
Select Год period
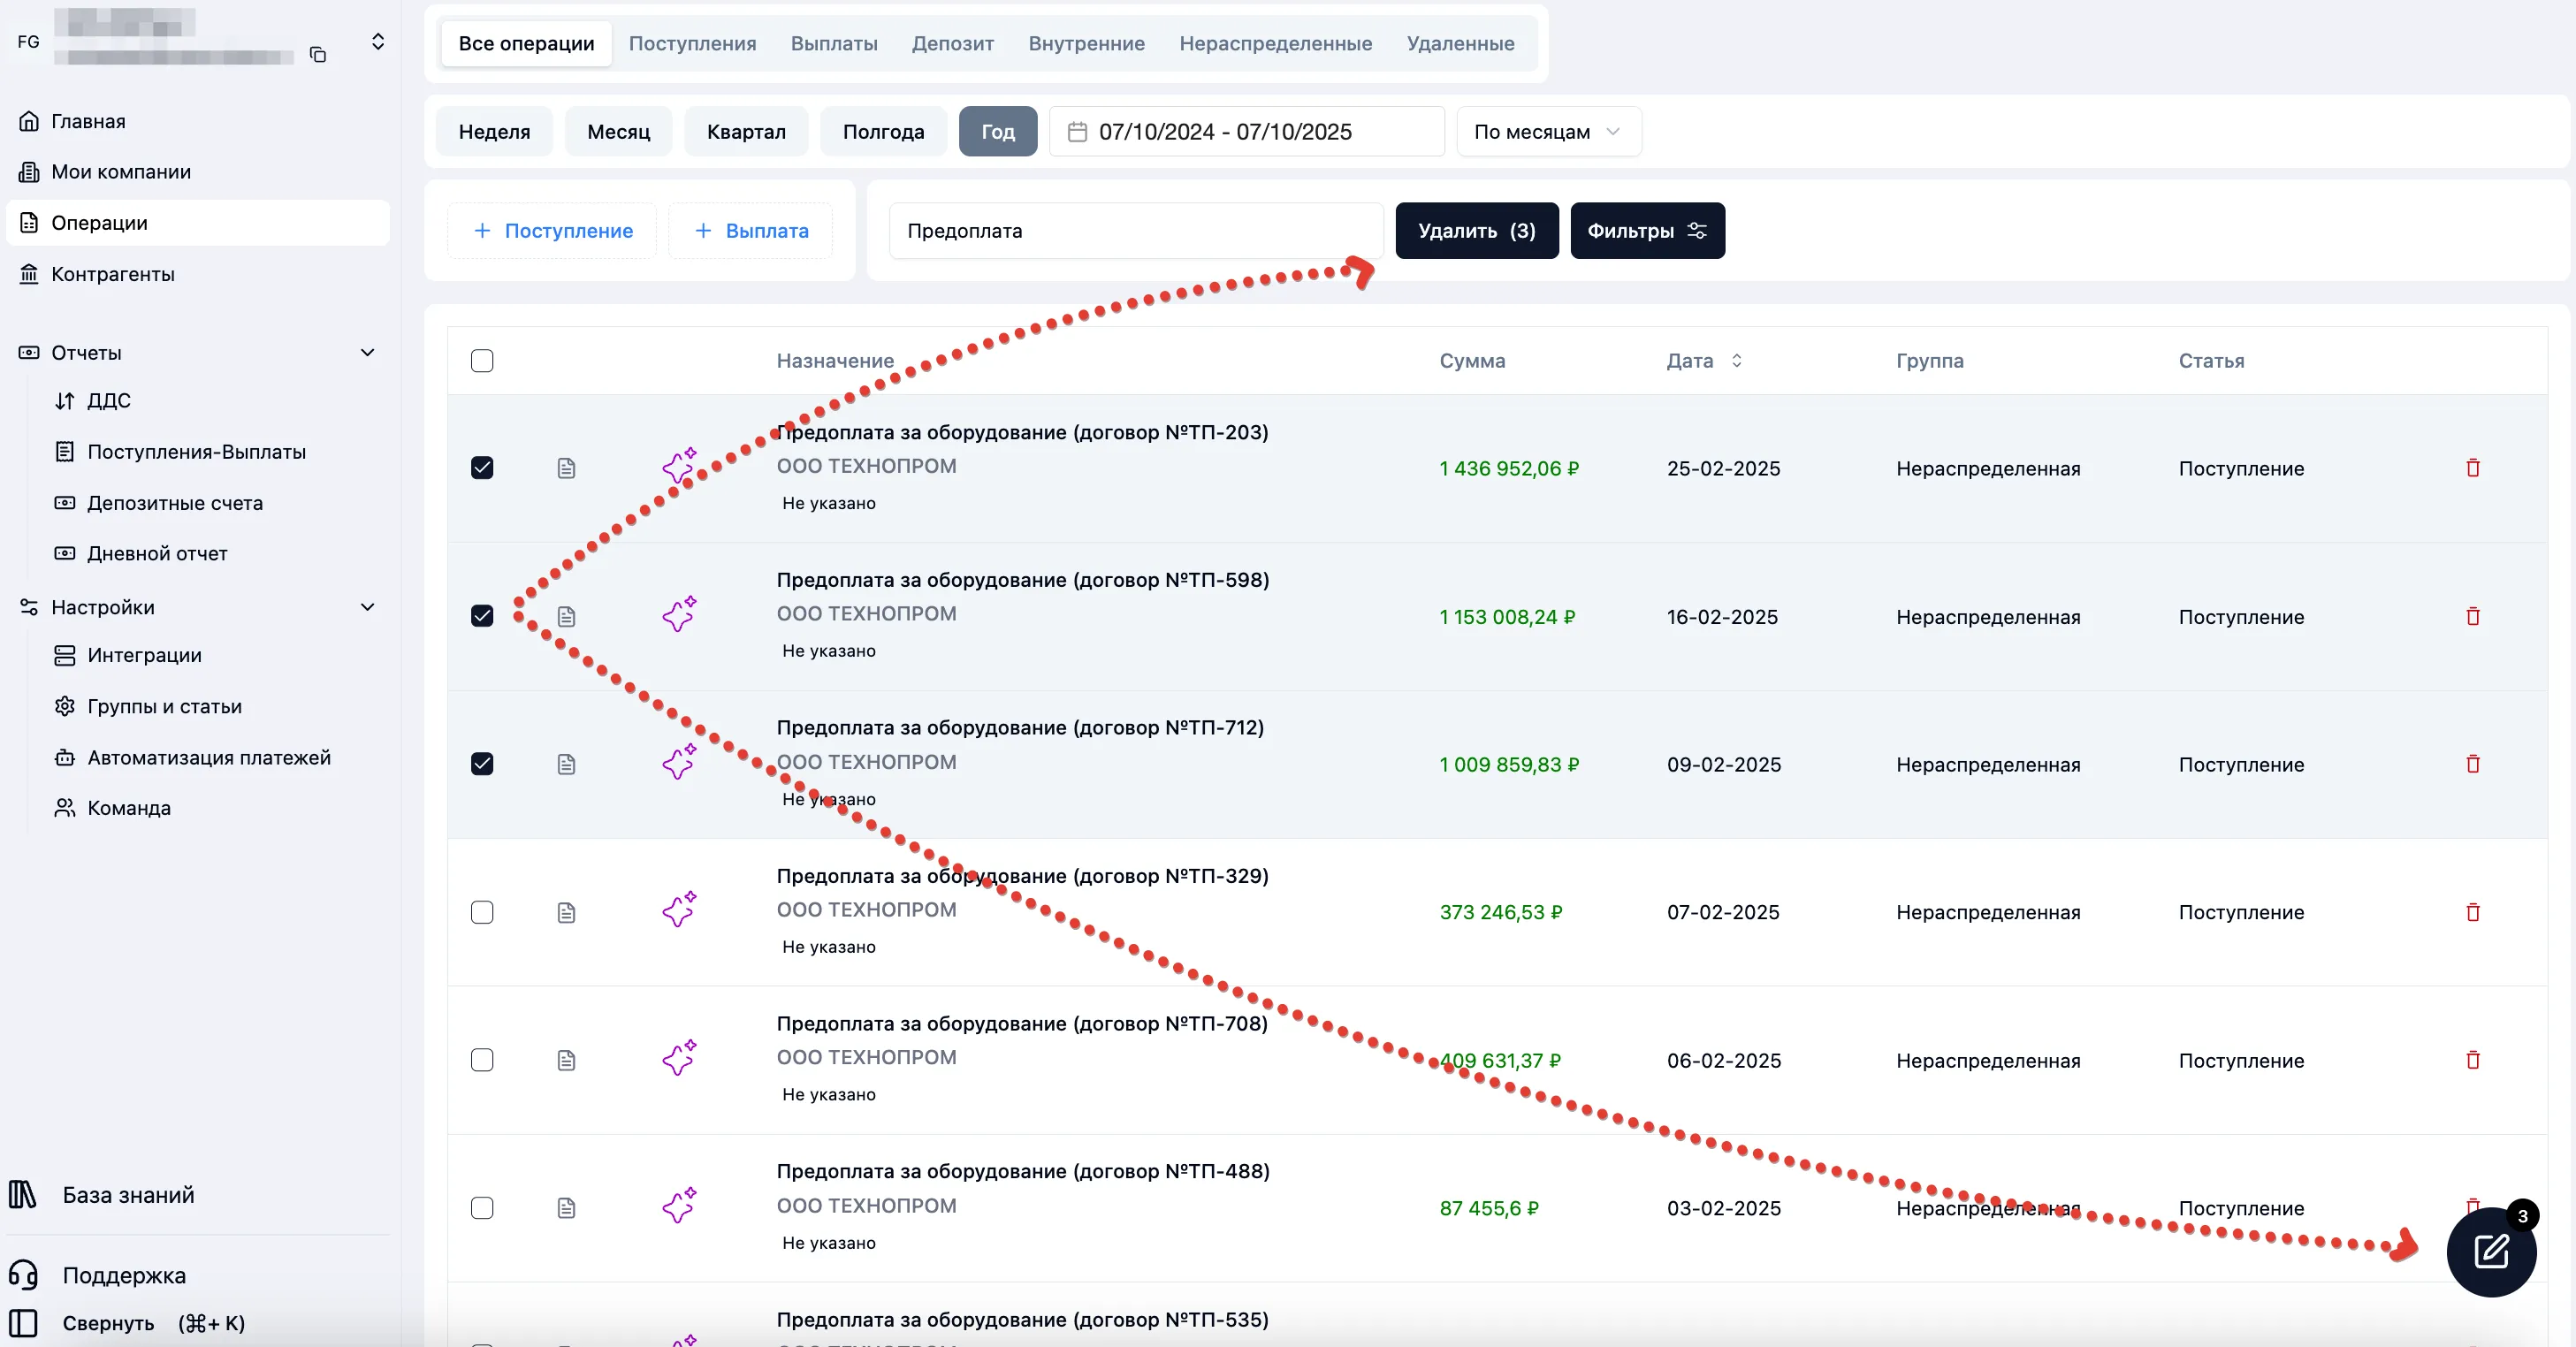[997, 131]
